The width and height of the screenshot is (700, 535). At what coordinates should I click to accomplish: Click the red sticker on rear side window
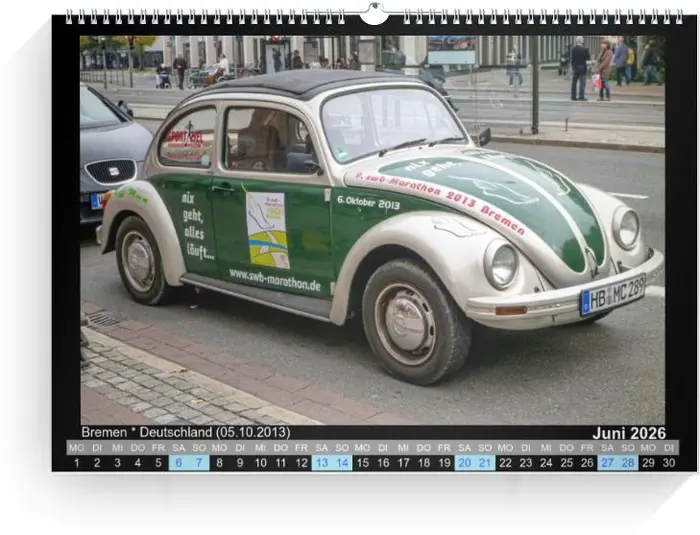[x=183, y=140]
